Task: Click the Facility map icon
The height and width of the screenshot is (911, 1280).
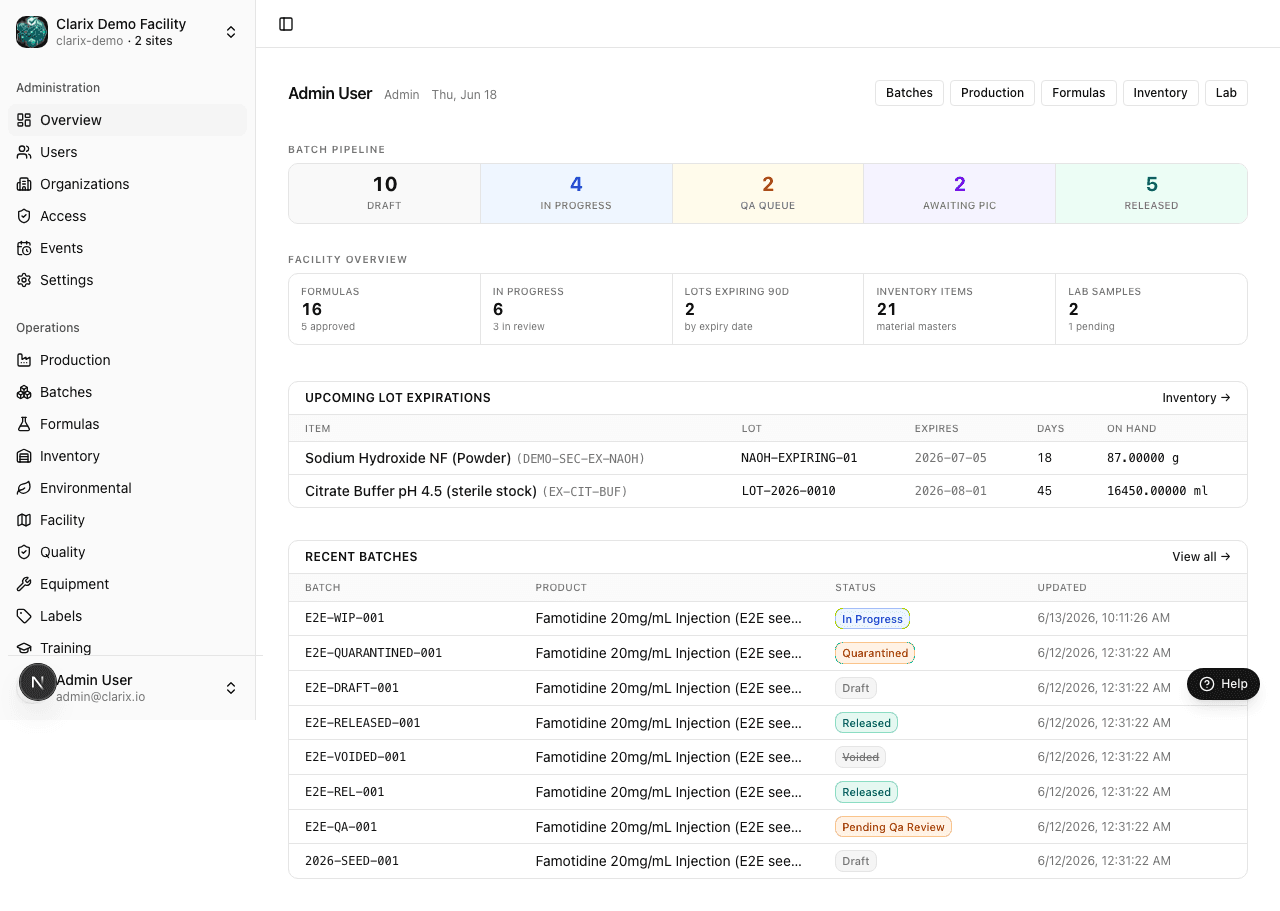Action: pos(24,520)
